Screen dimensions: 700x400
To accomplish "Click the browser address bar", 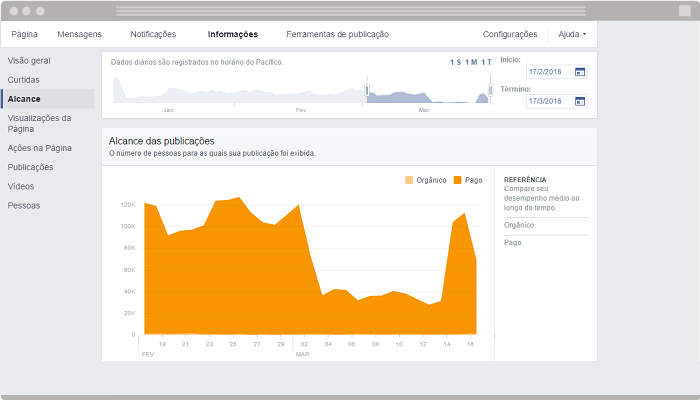I will (350, 11).
